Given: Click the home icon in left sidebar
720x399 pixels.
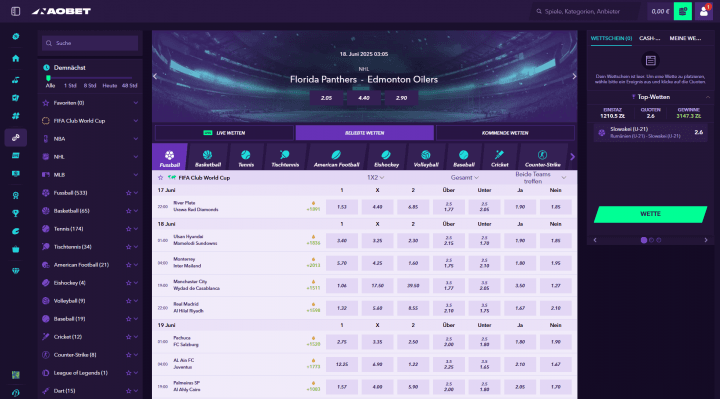Looking at the screenshot, I should point(16,58).
